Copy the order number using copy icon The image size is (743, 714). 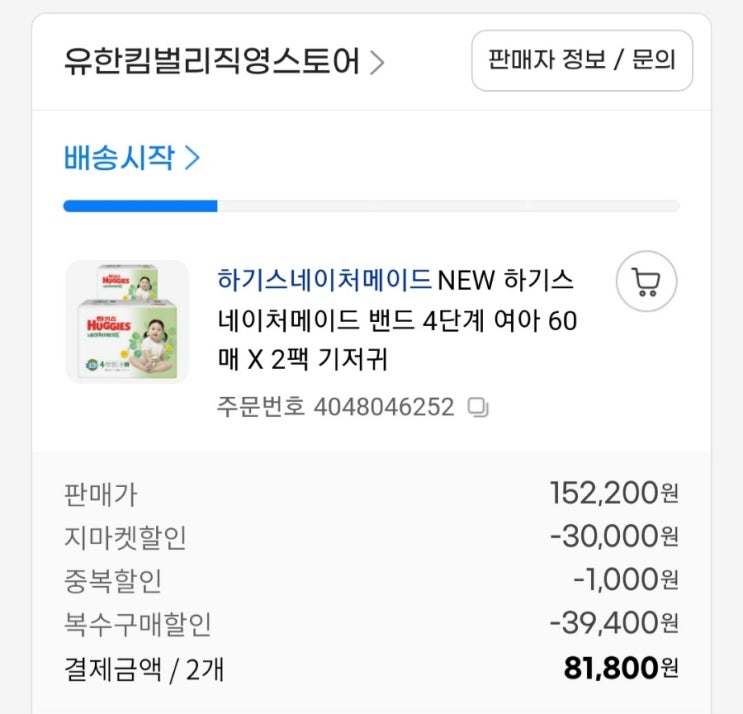(x=479, y=407)
